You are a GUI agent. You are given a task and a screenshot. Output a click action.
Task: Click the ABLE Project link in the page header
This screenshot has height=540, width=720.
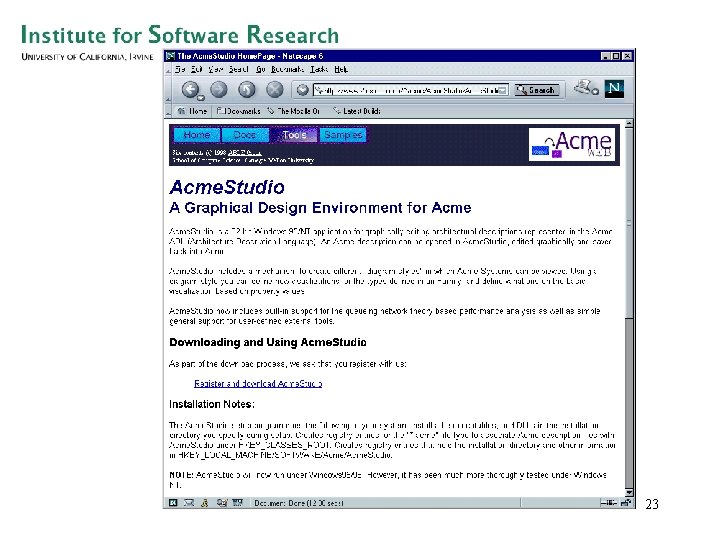tap(245, 152)
